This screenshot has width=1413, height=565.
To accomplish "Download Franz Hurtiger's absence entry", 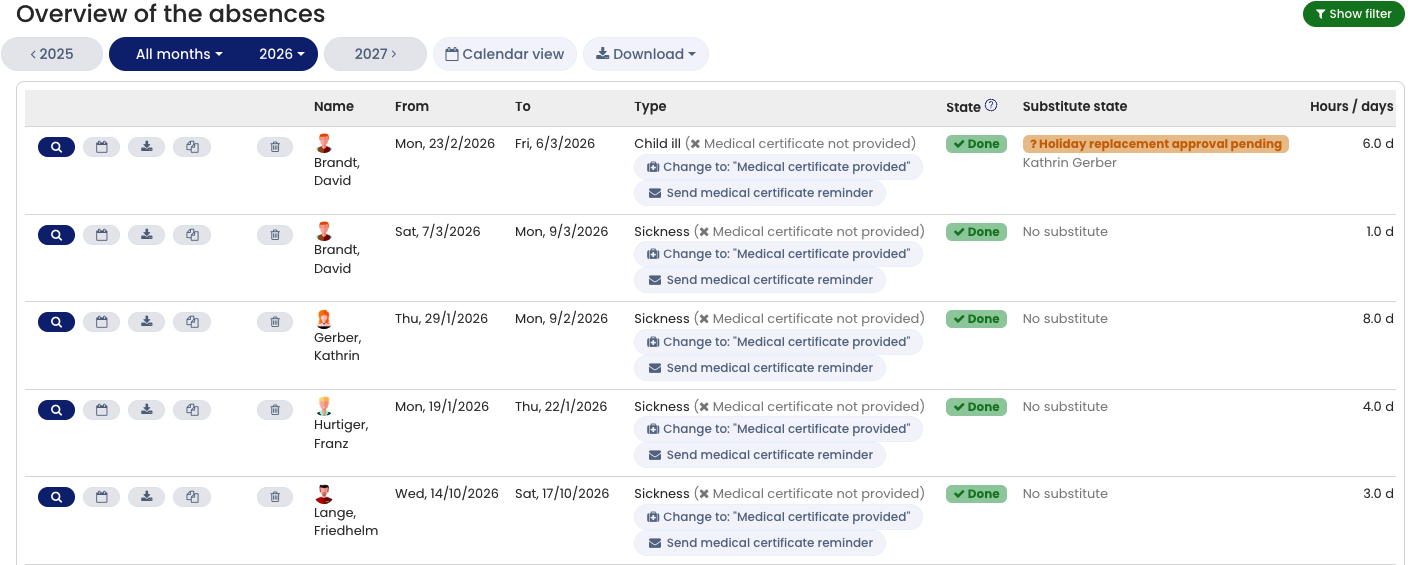I will 147,410.
